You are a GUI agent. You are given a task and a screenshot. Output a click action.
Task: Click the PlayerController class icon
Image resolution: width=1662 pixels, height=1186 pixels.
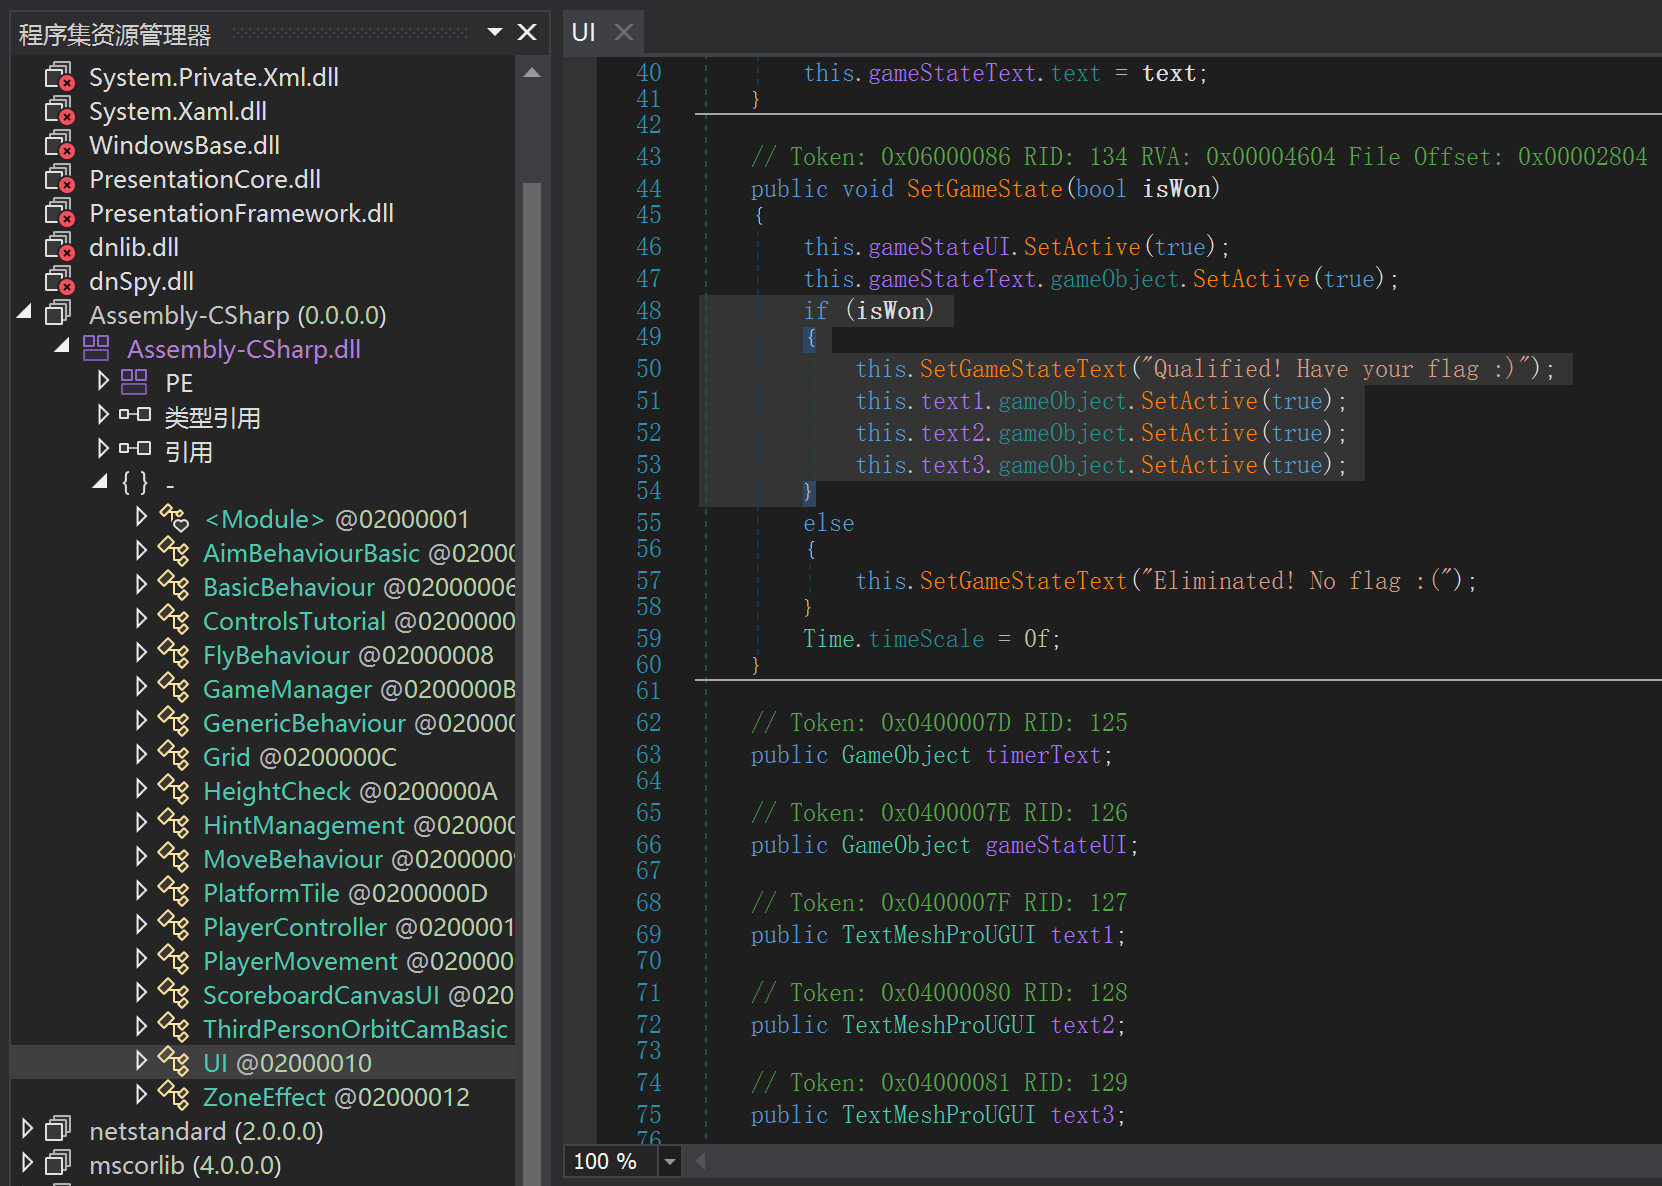(x=174, y=926)
